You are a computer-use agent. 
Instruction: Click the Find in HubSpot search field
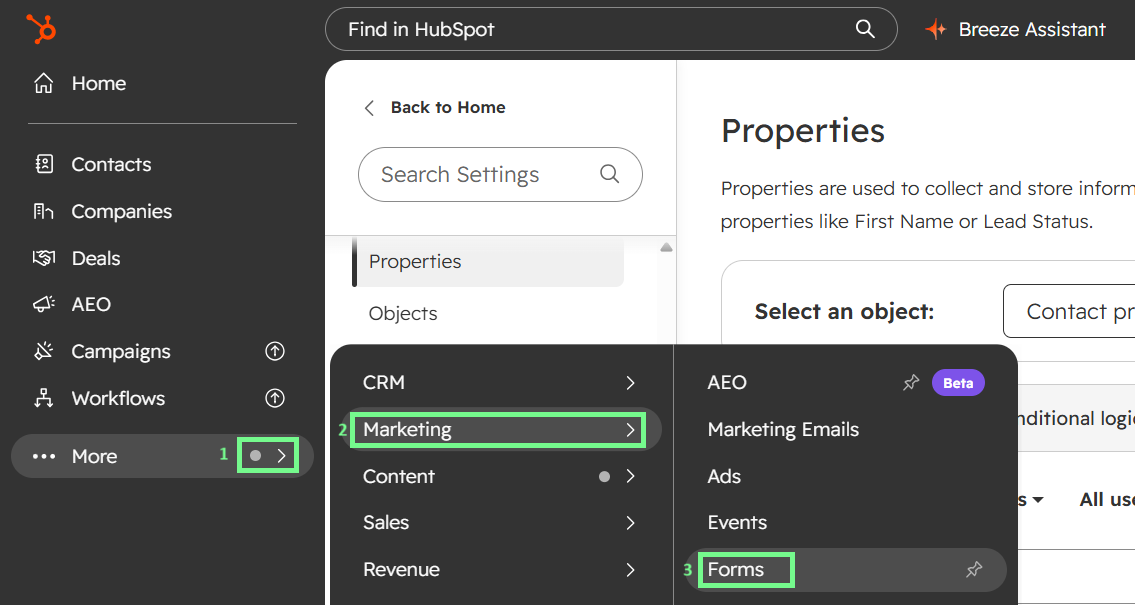pyautogui.click(x=611, y=29)
